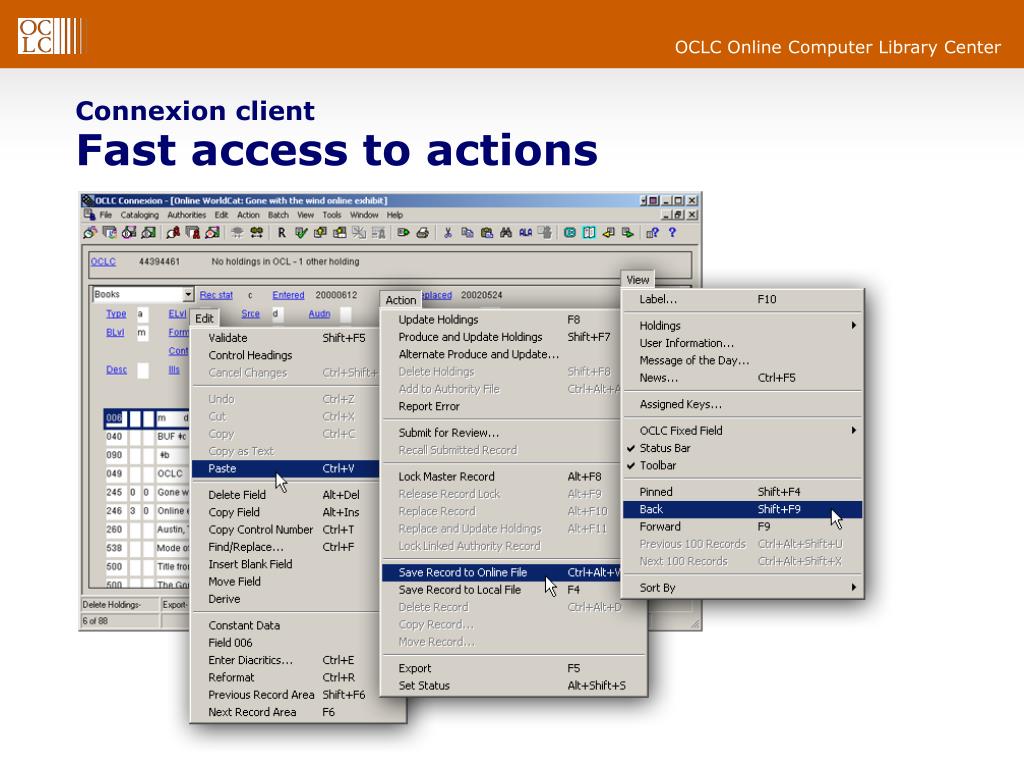The height and width of the screenshot is (768, 1024).
Task: Click the OCLC number link
Action: tap(103, 261)
